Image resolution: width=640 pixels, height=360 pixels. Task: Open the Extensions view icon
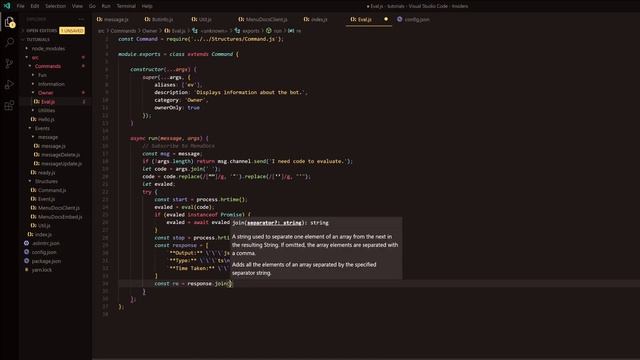(x=9, y=106)
